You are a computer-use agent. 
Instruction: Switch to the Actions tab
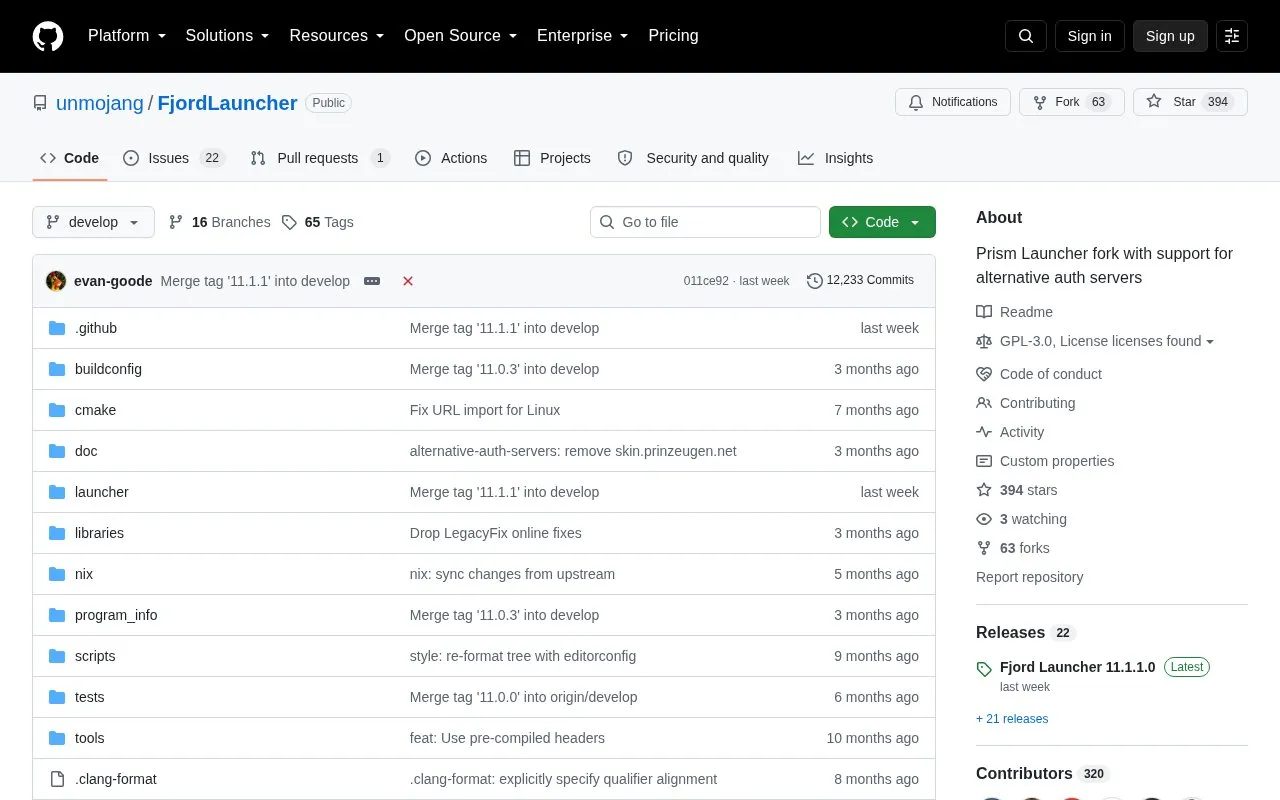451,158
